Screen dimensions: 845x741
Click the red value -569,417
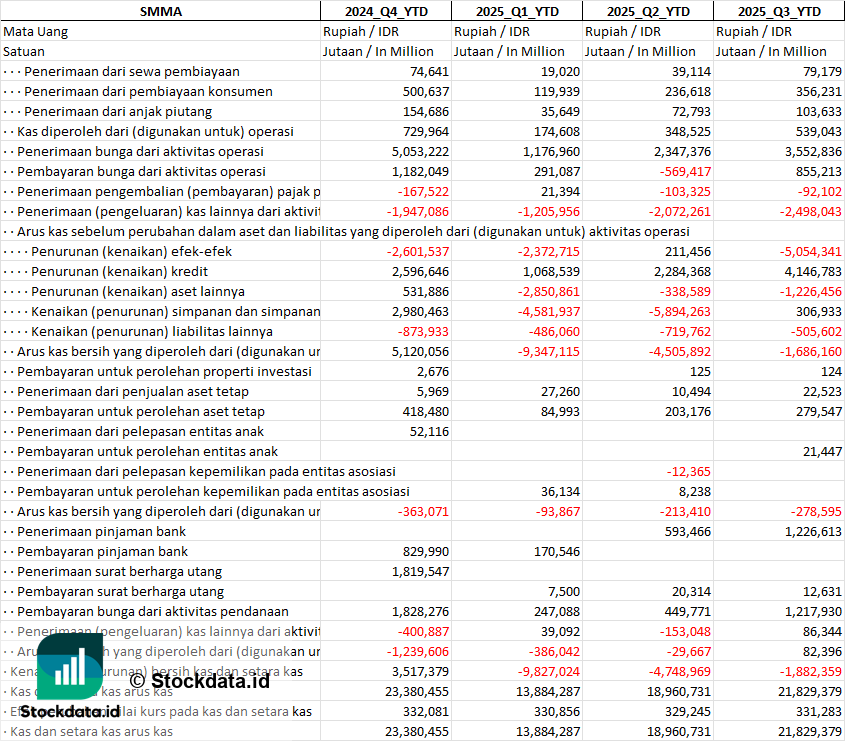coord(685,171)
